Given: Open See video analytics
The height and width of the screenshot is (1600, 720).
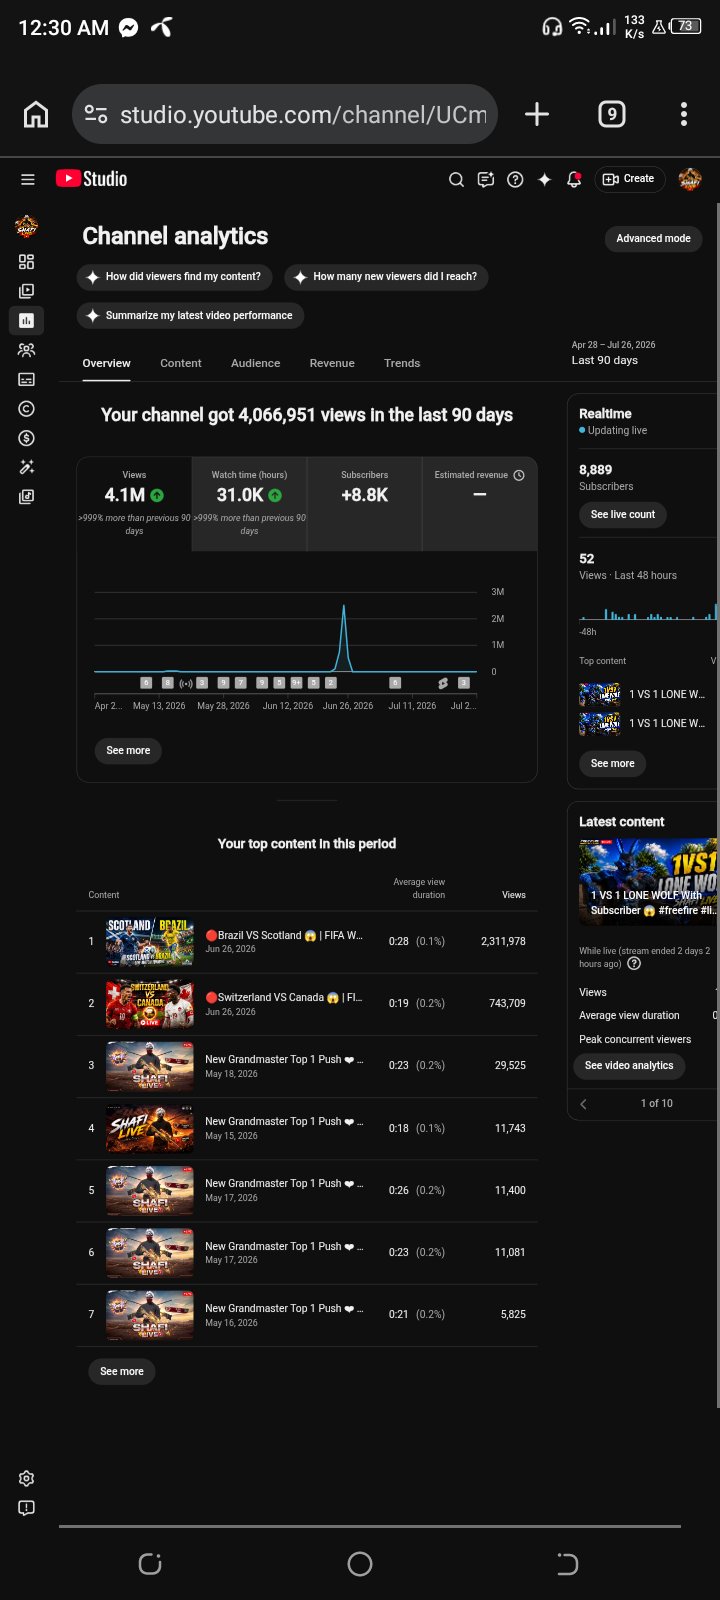Looking at the screenshot, I should [x=629, y=1066].
